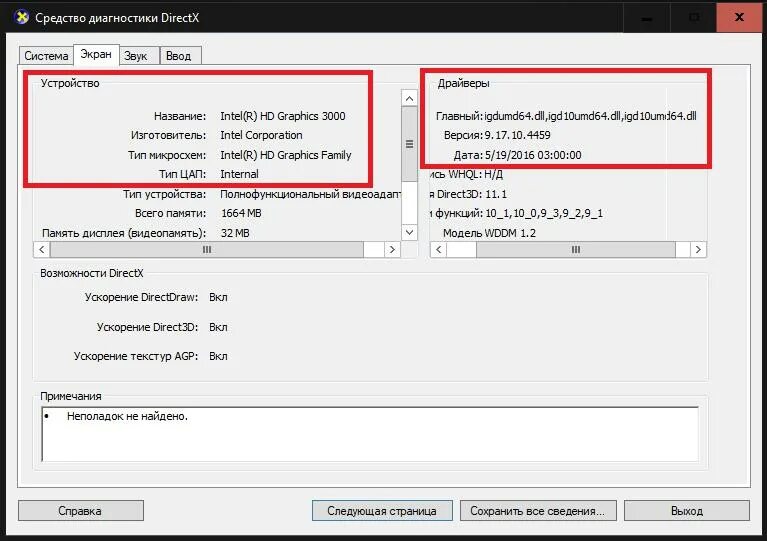The image size is (767, 541).
Task: Click left arrow of drivers panel horizontal scrollbar
Action: (439, 249)
